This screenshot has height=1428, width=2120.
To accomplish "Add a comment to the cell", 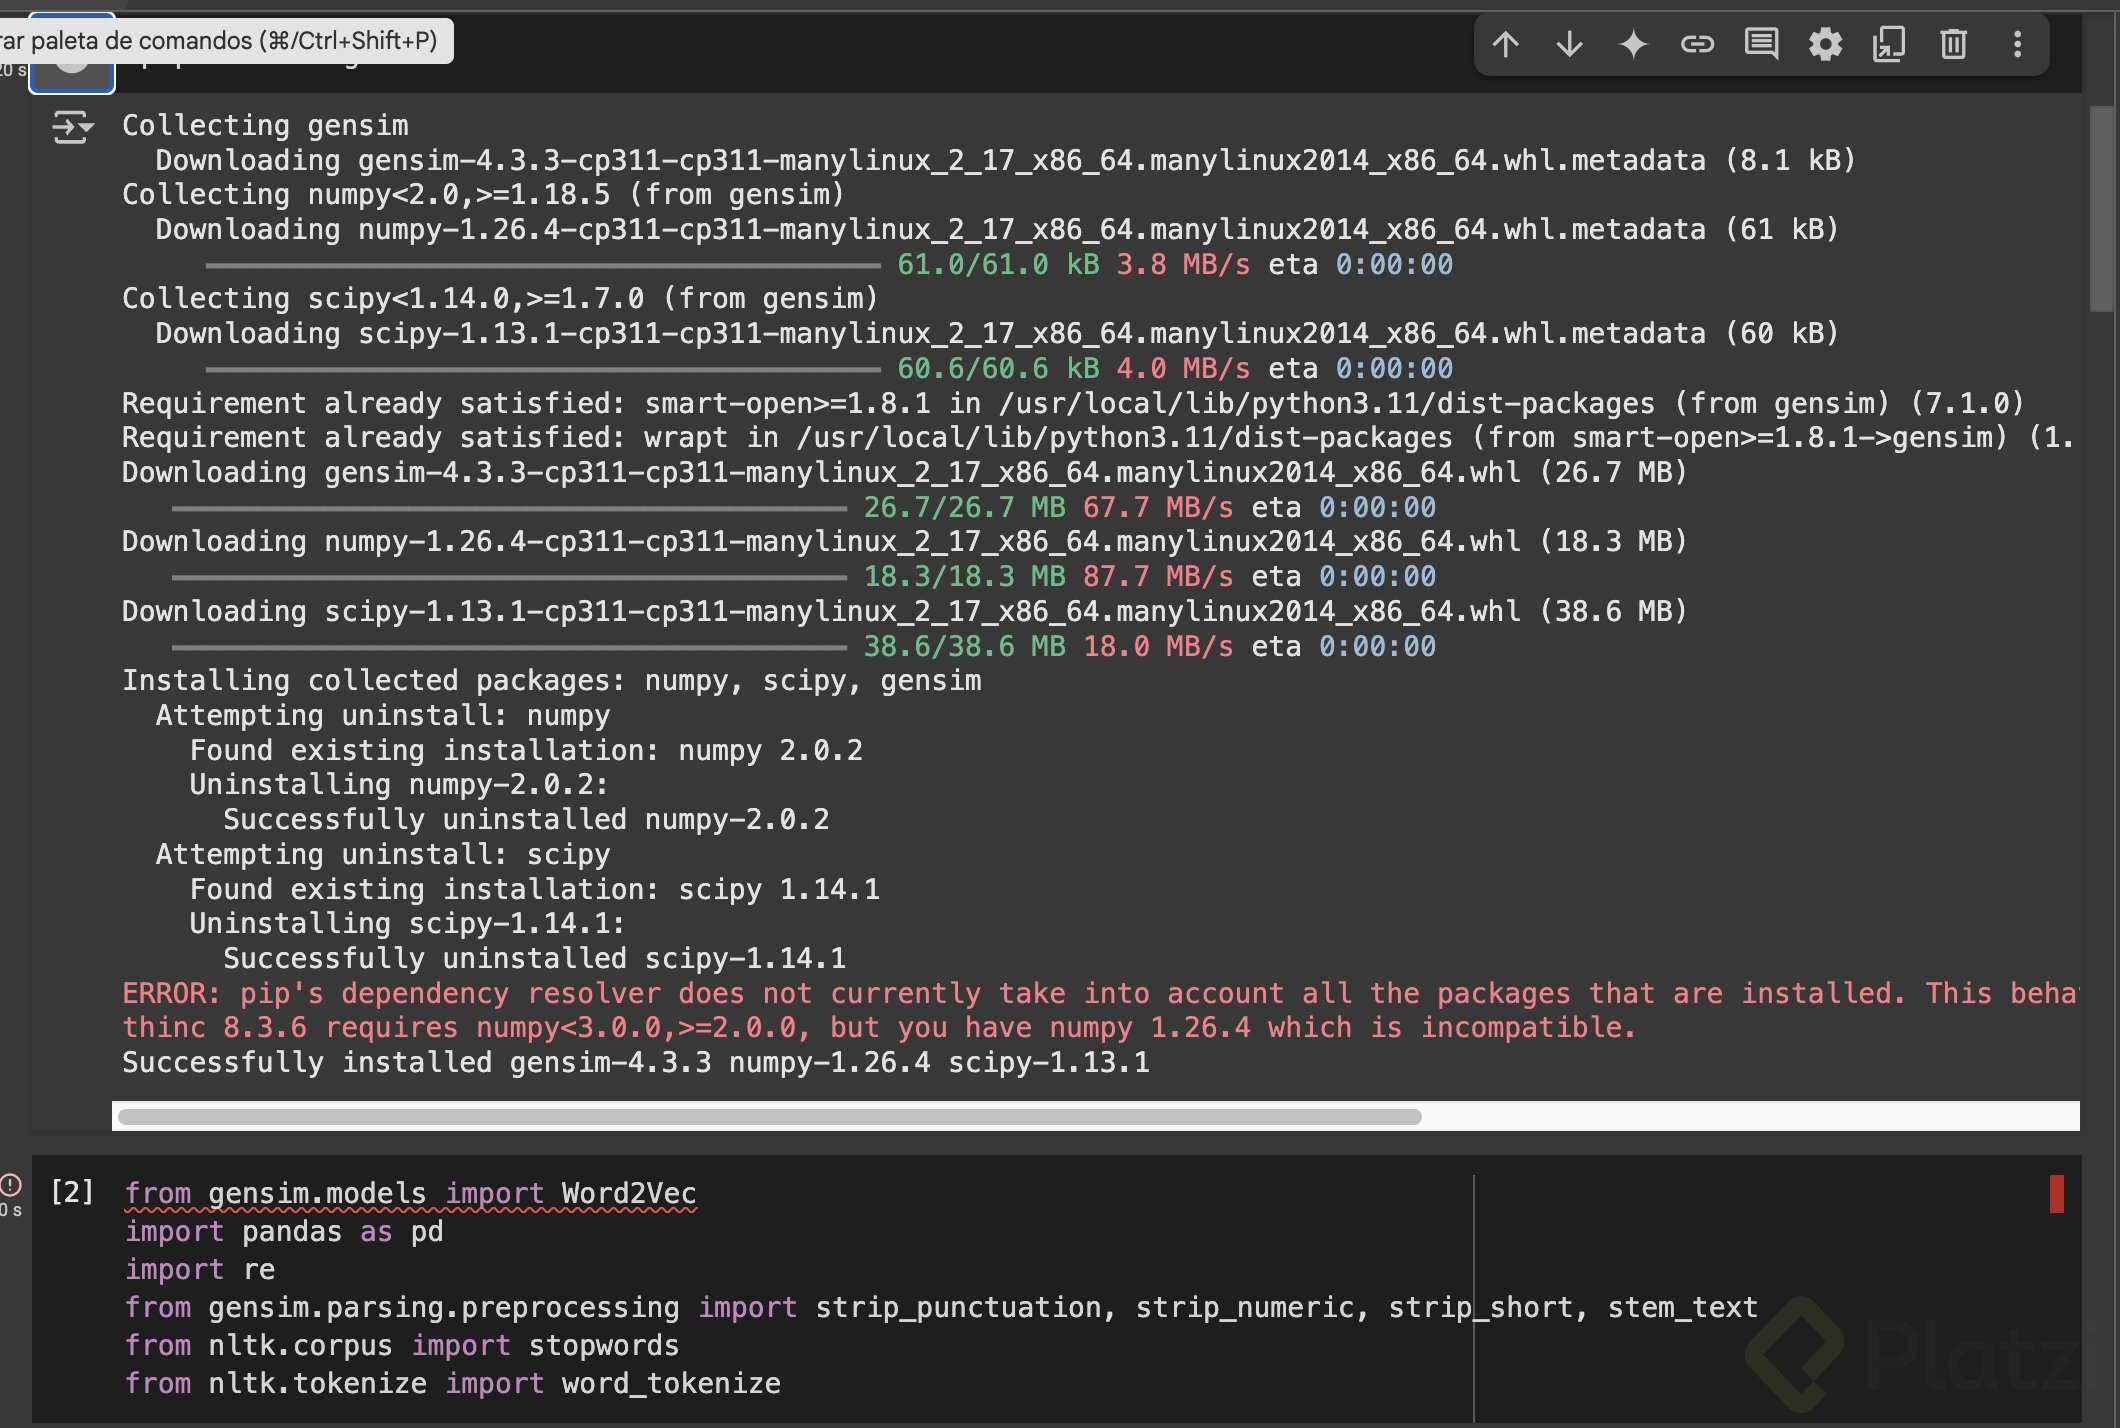I will (x=1761, y=44).
